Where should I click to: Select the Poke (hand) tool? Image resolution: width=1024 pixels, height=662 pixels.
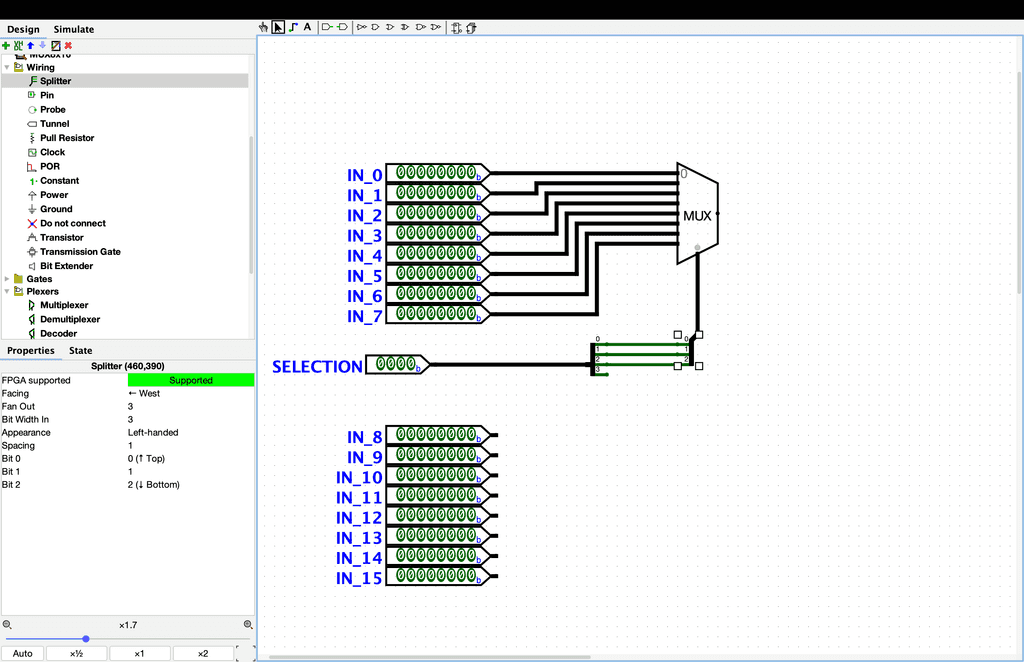265,27
